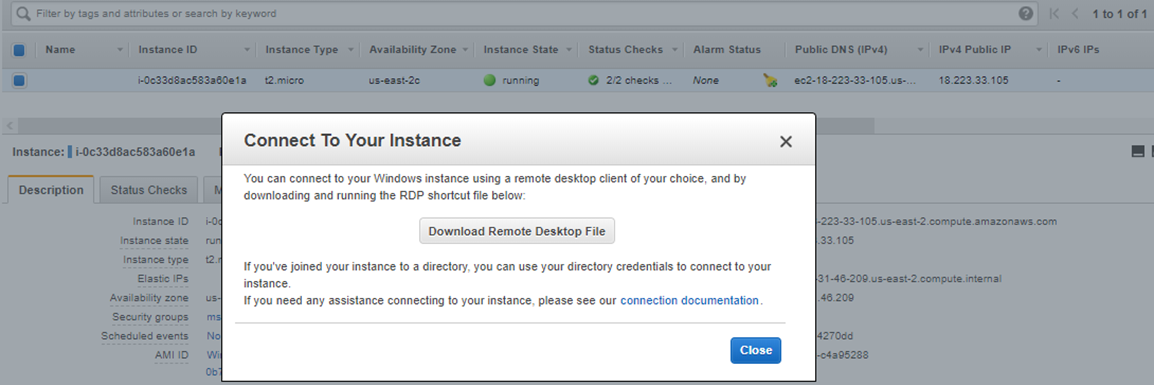Click Download Remote Desktop File button
1154x385 pixels.
point(517,231)
